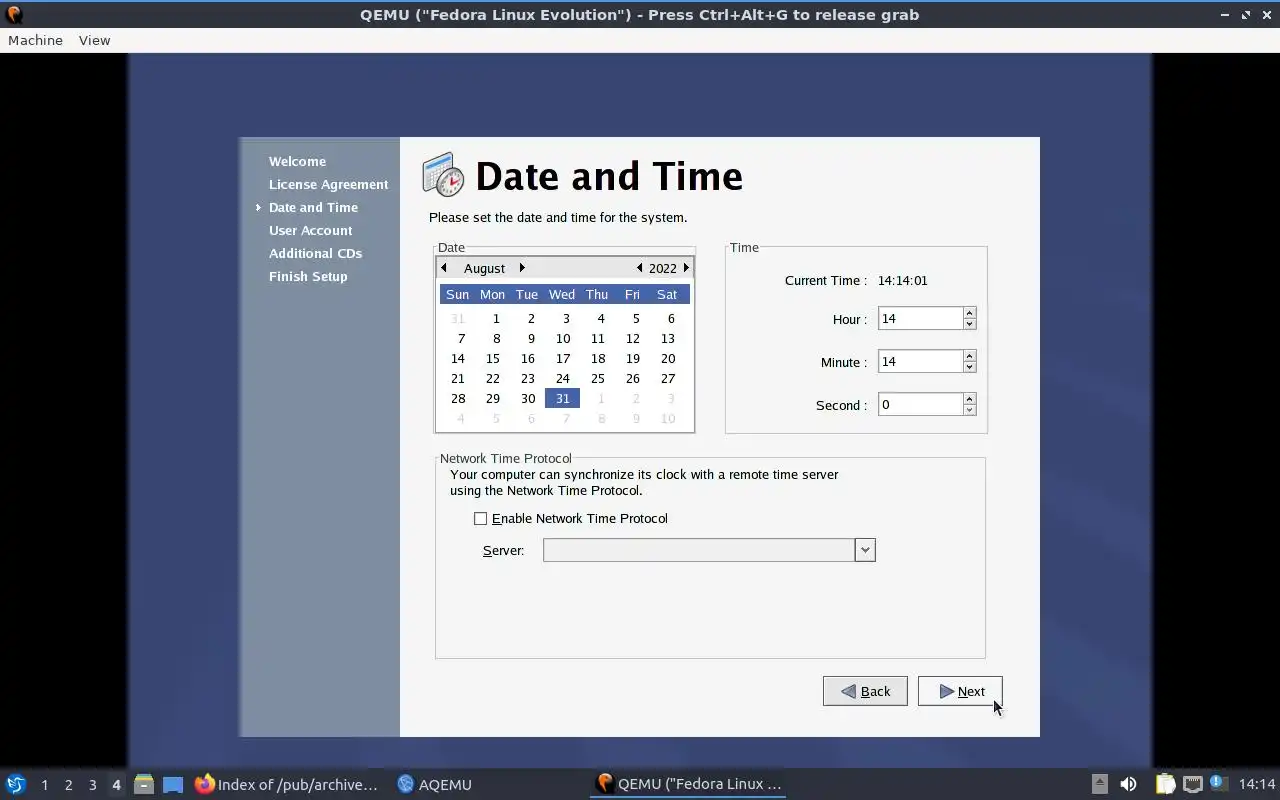Select greyed July 31 in calendar
Screen dimensions: 1280x800
coord(458,318)
